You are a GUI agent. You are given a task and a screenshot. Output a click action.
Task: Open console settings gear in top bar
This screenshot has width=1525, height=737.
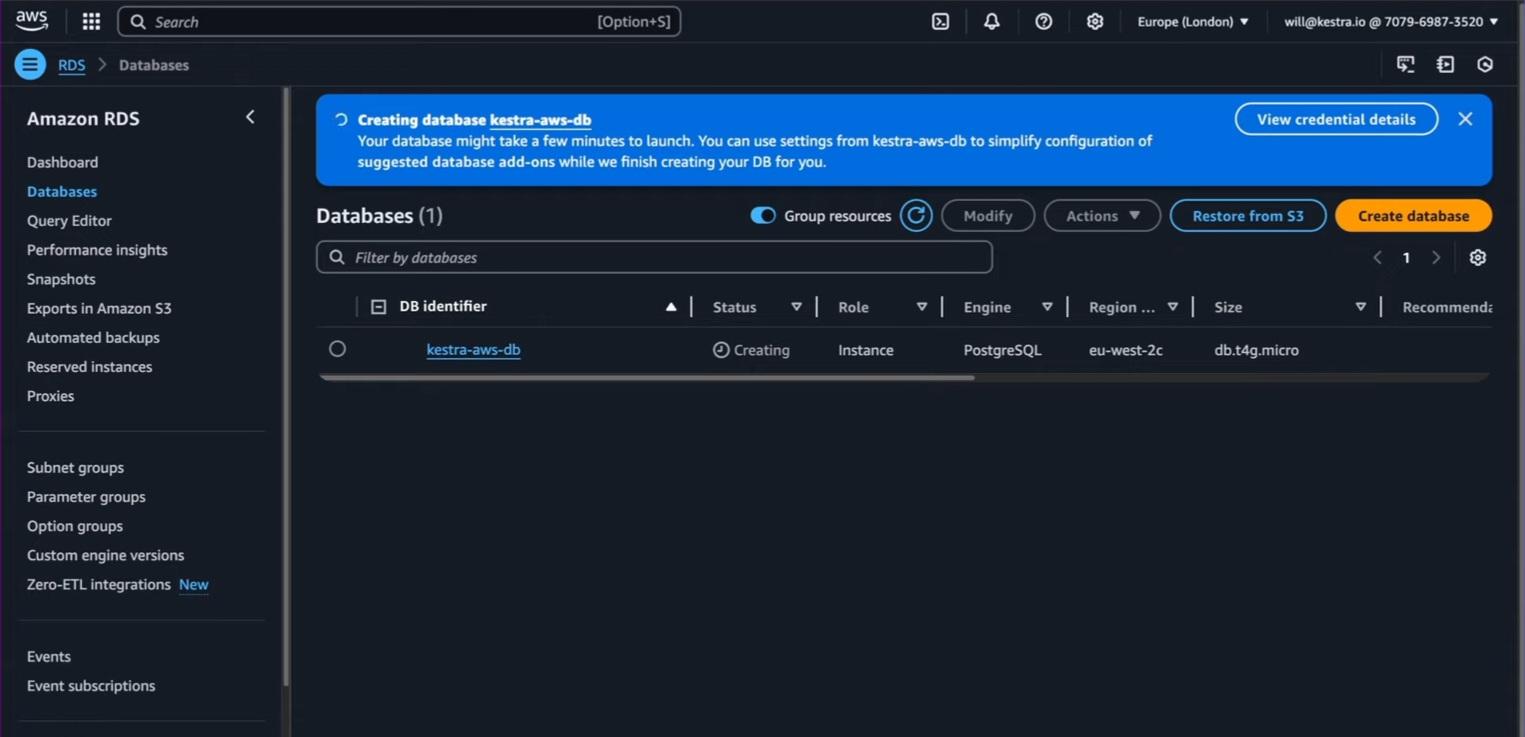[x=1095, y=21]
